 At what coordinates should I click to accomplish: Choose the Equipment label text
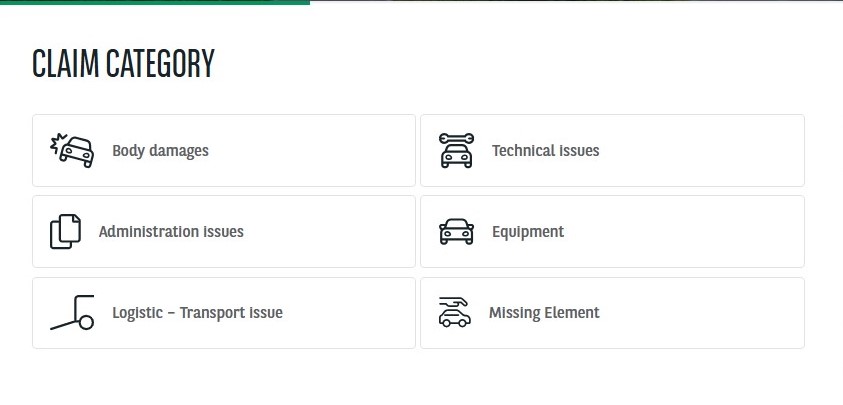[x=528, y=232]
